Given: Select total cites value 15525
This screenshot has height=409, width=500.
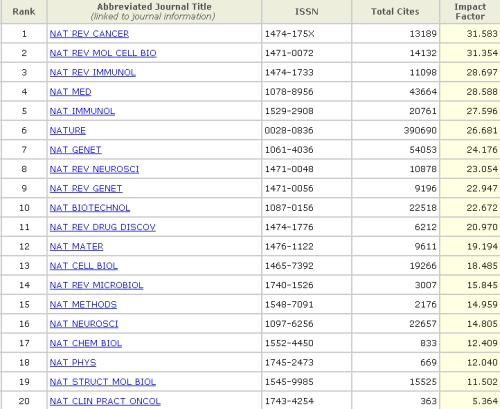Looking at the screenshot, I should coord(423,382).
